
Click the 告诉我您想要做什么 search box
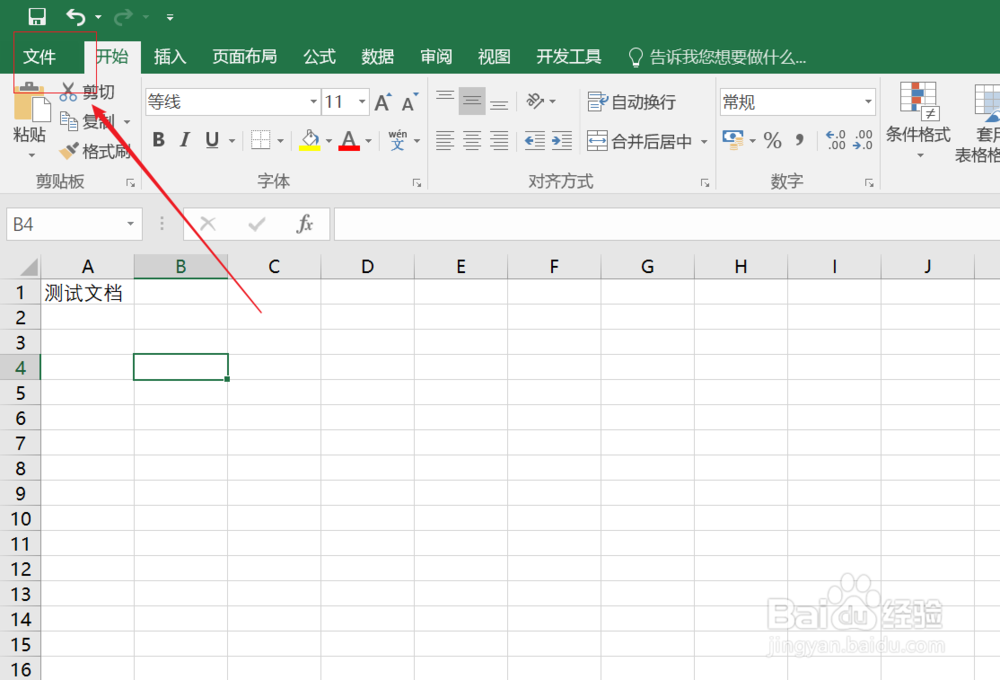717,57
